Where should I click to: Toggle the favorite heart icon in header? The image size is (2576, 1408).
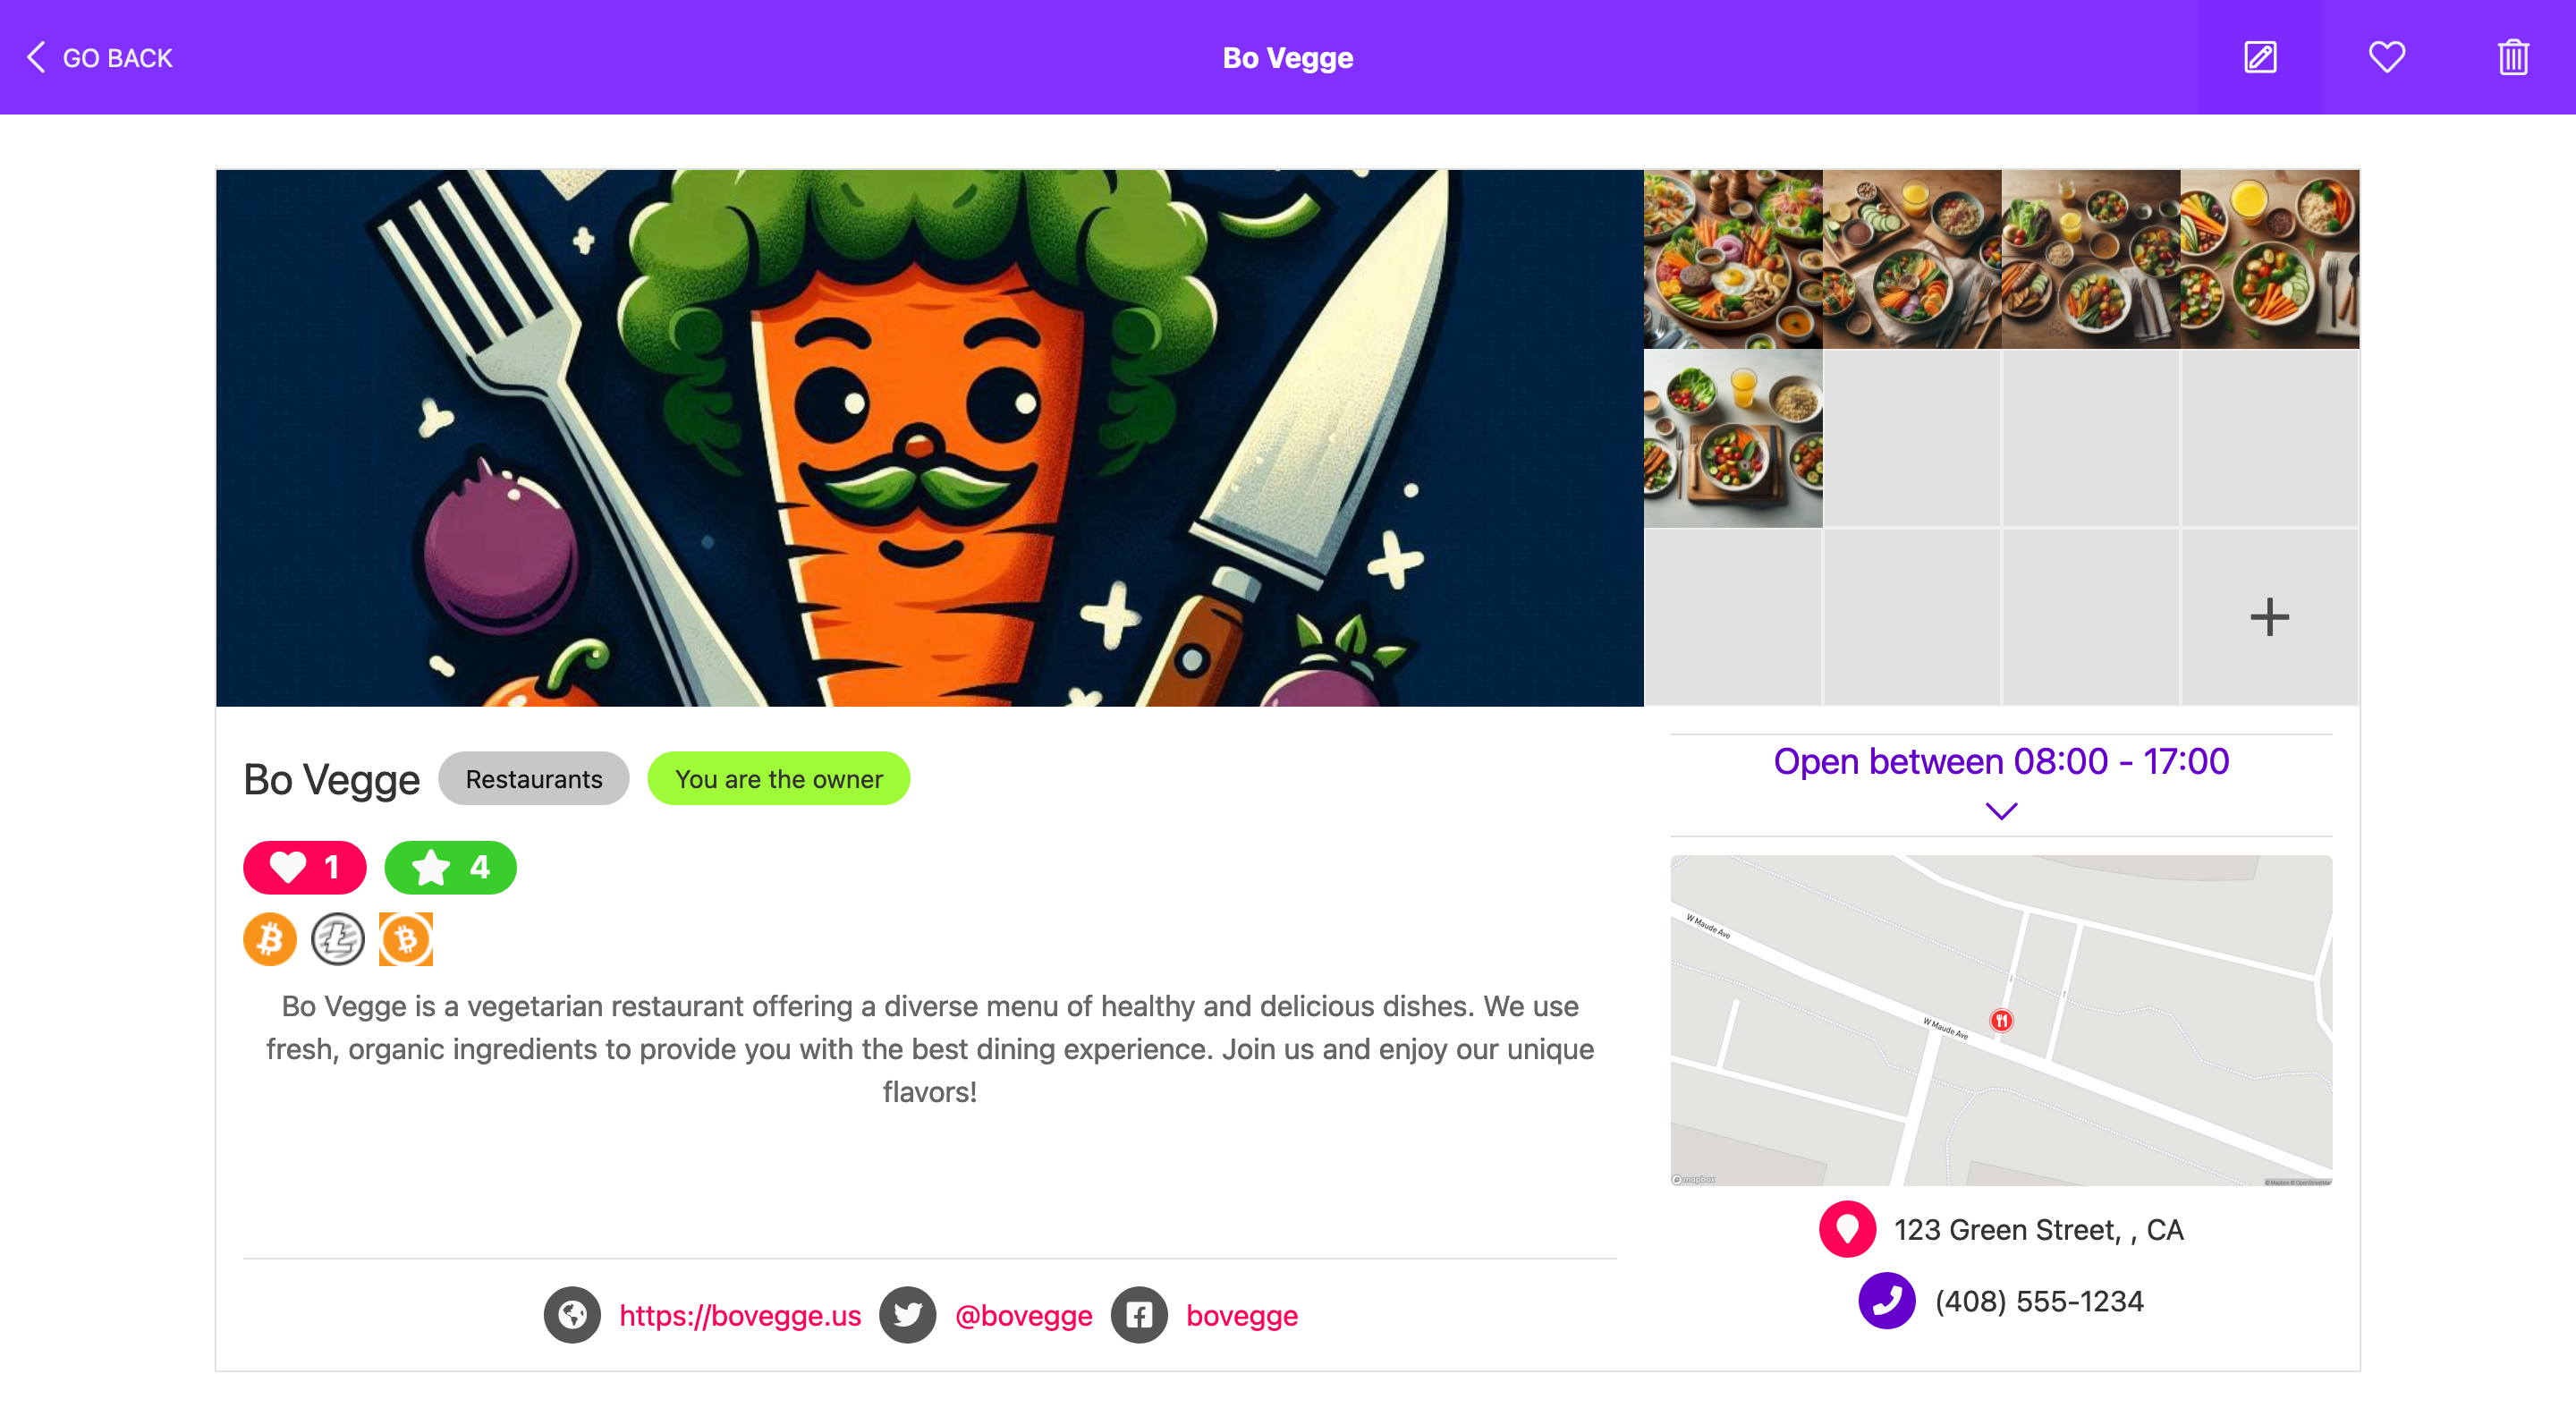[x=2386, y=57]
